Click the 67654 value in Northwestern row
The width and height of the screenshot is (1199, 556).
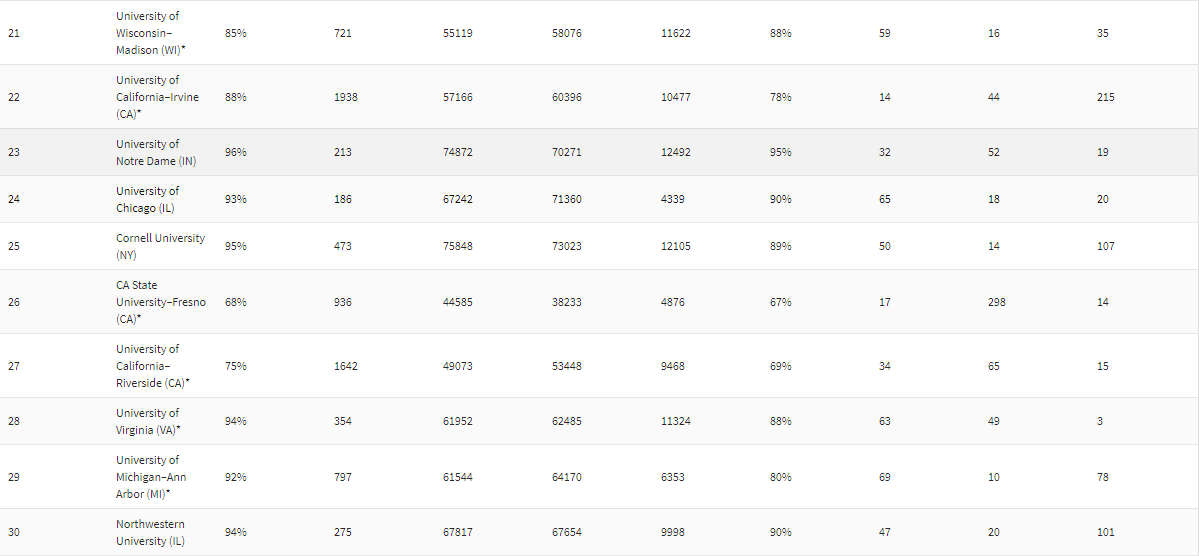pos(567,532)
